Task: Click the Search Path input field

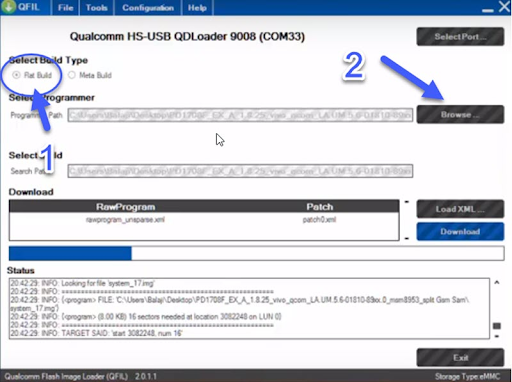Action: pyautogui.click(x=240, y=171)
